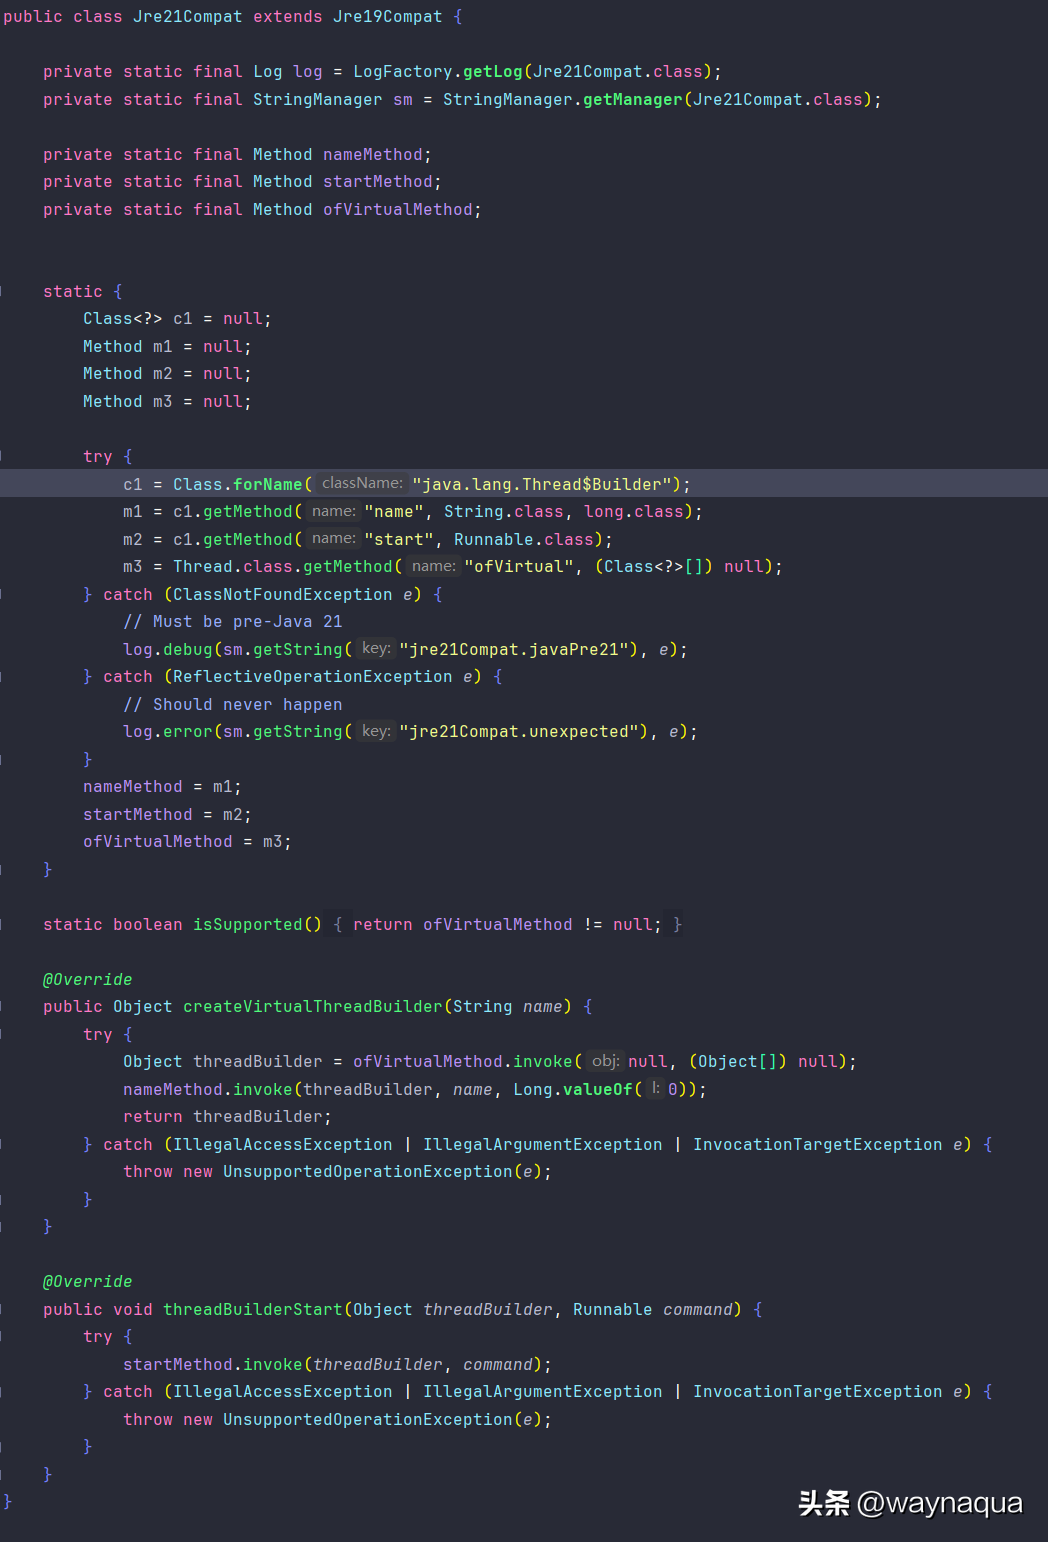Click the isSupported method name
This screenshot has height=1542, width=1048.
pos(248,925)
